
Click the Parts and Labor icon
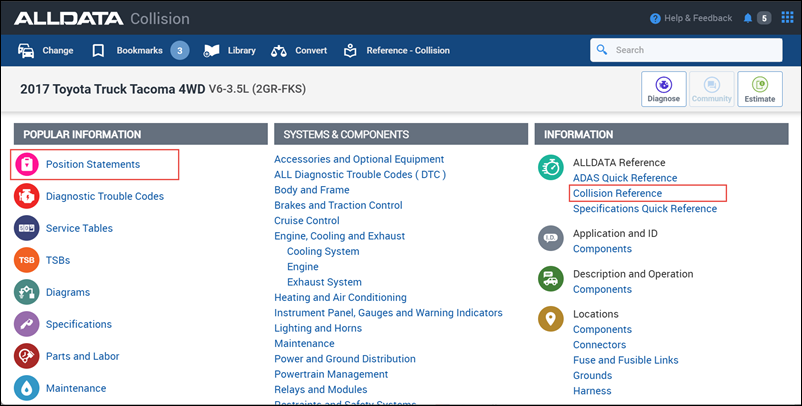click(x=27, y=356)
